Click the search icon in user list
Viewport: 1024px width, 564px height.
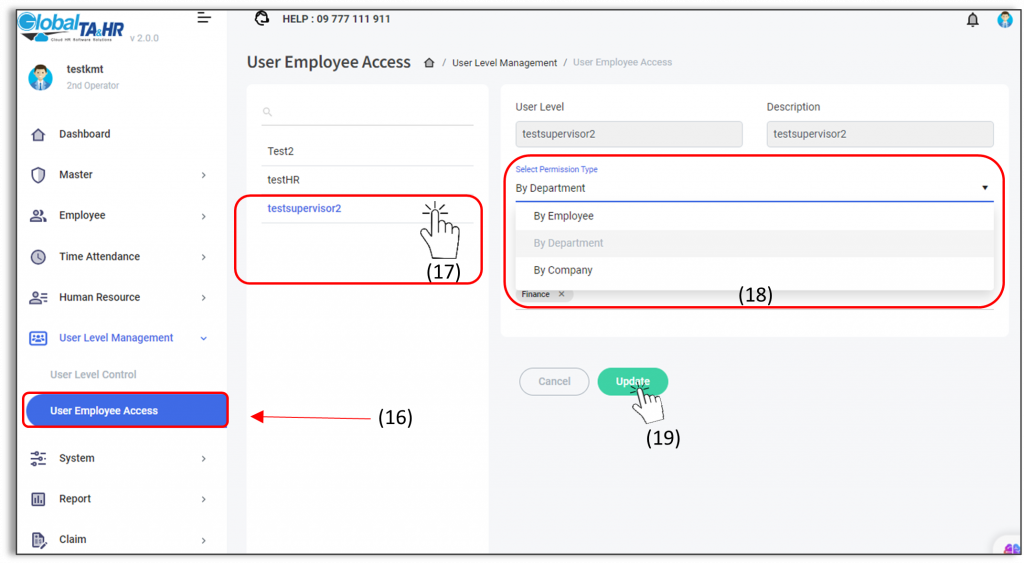(x=268, y=112)
